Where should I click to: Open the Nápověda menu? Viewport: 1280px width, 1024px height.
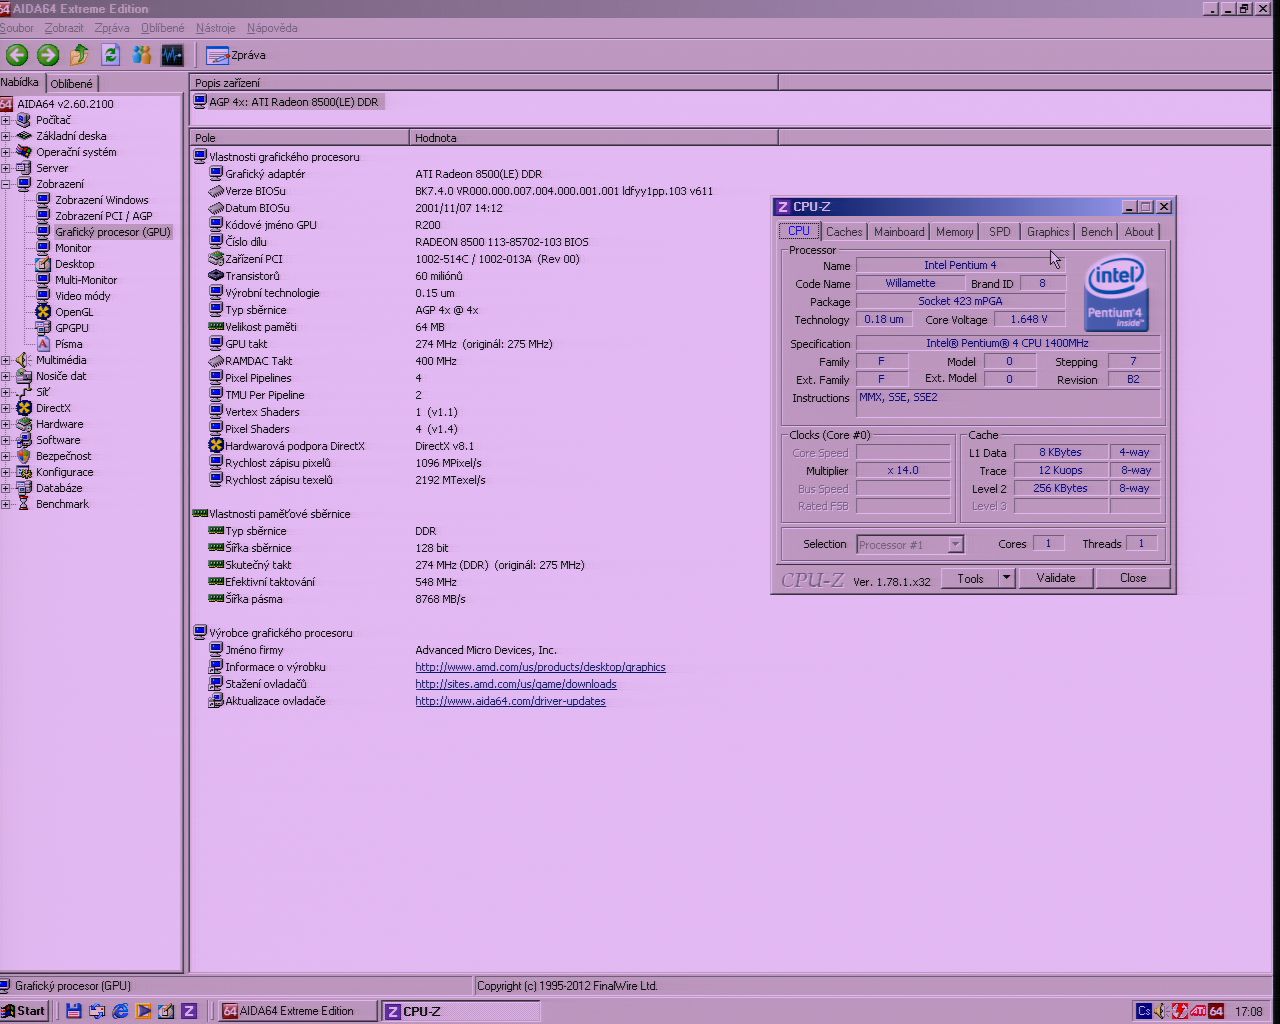coord(272,28)
